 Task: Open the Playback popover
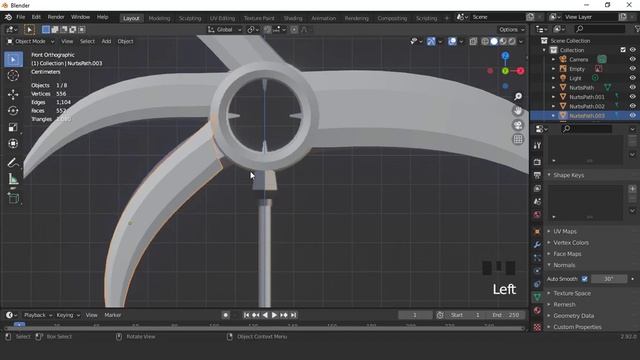click(x=38, y=315)
